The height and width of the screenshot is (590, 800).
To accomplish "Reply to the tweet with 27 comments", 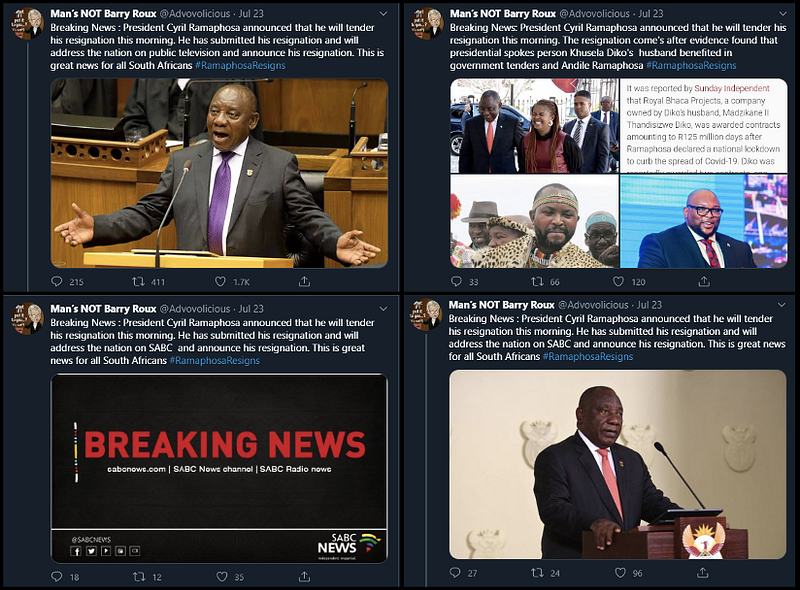I will 455,572.
